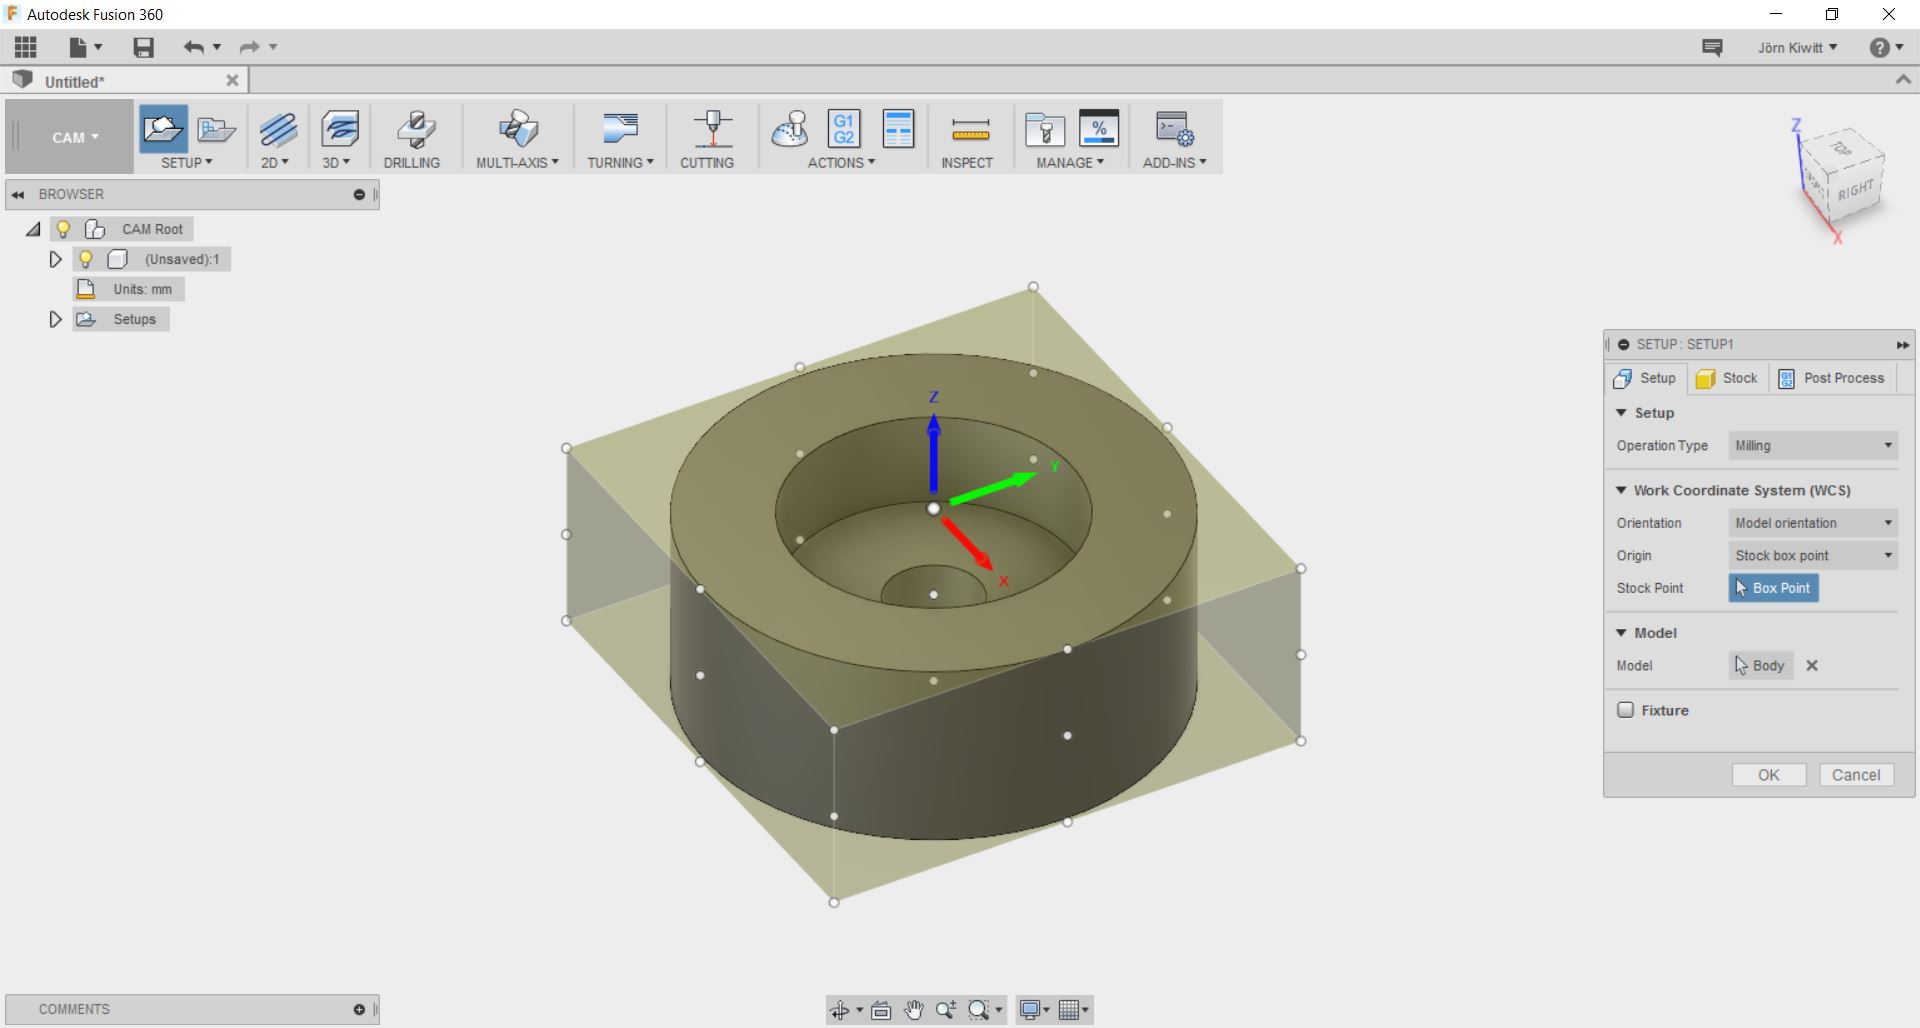Click the Inspect measure icon
1920x1028 pixels.
click(970, 129)
